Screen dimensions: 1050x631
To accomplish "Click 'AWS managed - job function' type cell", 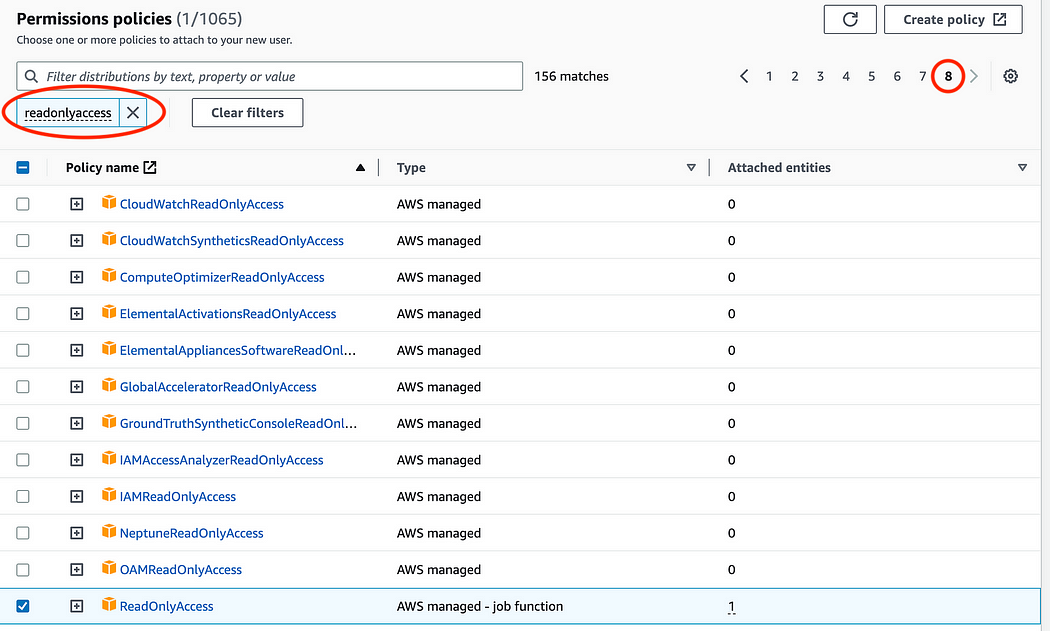I will click(x=479, y=606).
